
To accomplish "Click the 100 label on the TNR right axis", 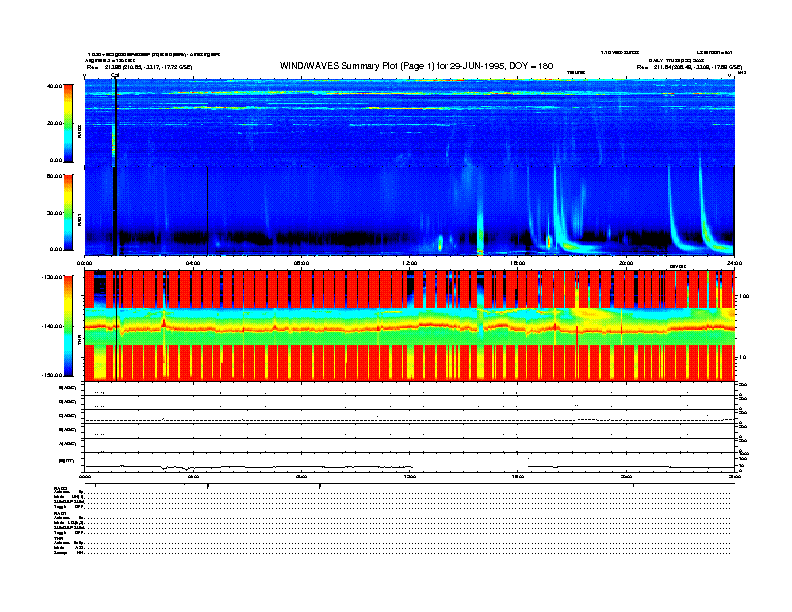I will (744, 296).
